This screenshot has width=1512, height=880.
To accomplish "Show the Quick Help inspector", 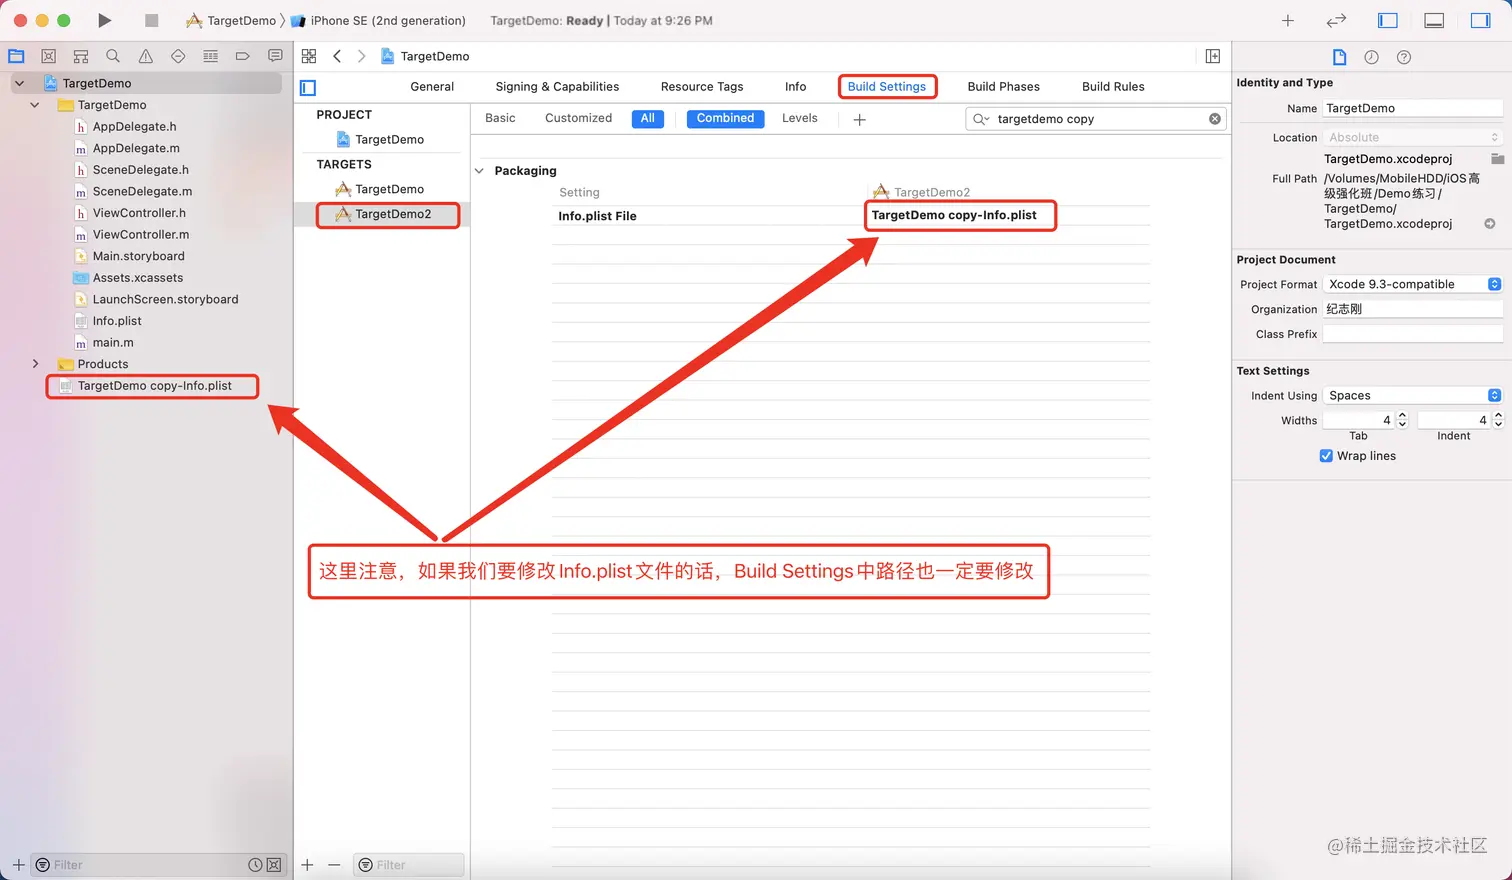I will 1404,57.
